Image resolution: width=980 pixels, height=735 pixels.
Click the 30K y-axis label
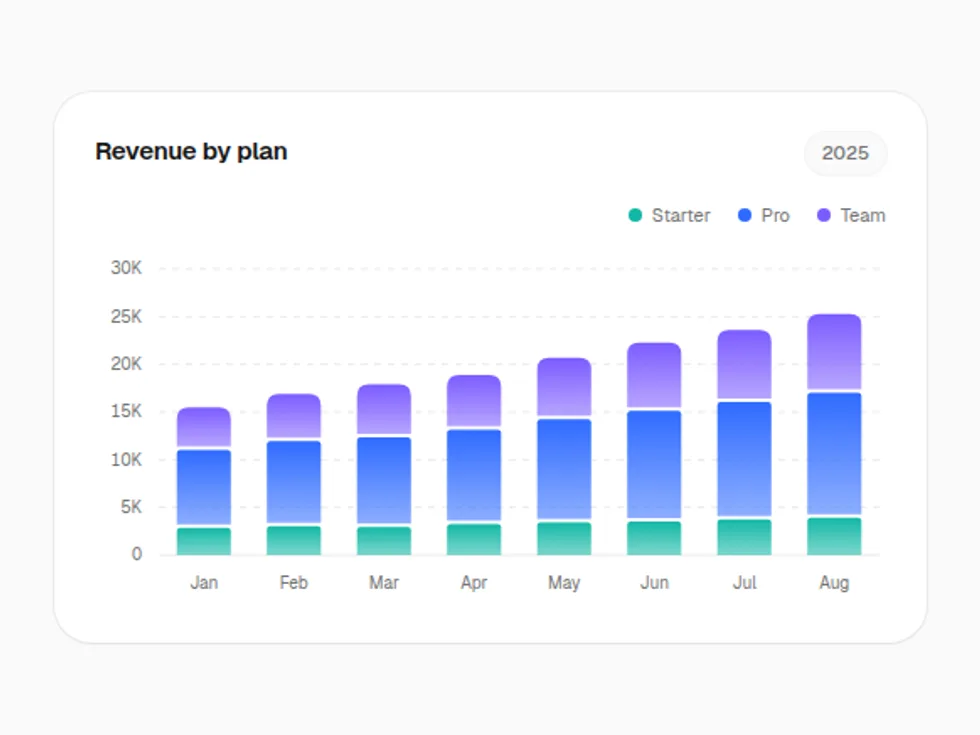coord(126,268)
